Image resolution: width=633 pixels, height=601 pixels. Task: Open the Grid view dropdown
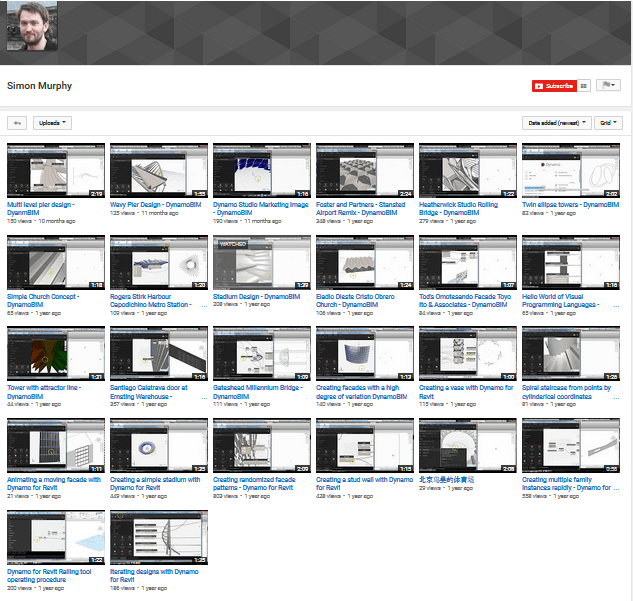click(607, 123)
